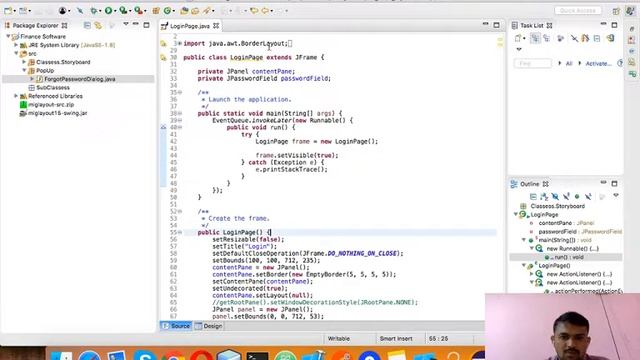The image size is (640, 360).
Task: Click the Open Task icon in toolbar
Action: click(196, 11)
